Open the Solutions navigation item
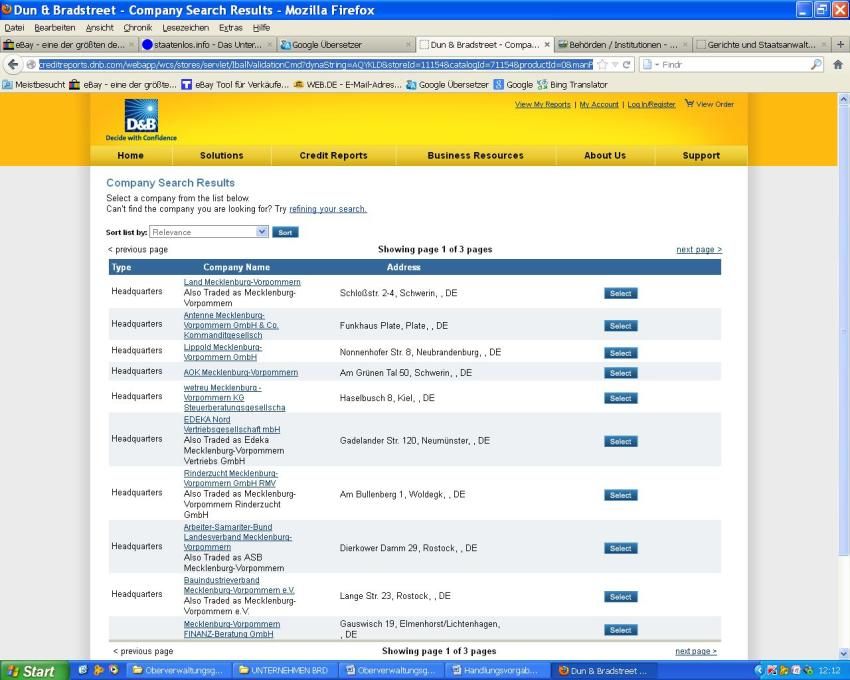Viewport: 850px width, 680px height. click(222, 156)
